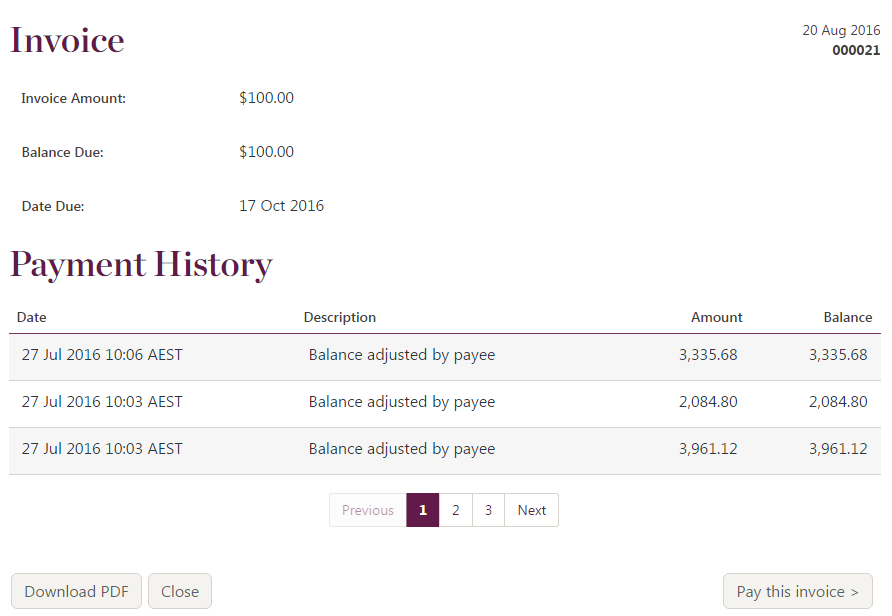Click Previous in the pagination controls
This screenshot has height=616, width=892.
367,510
